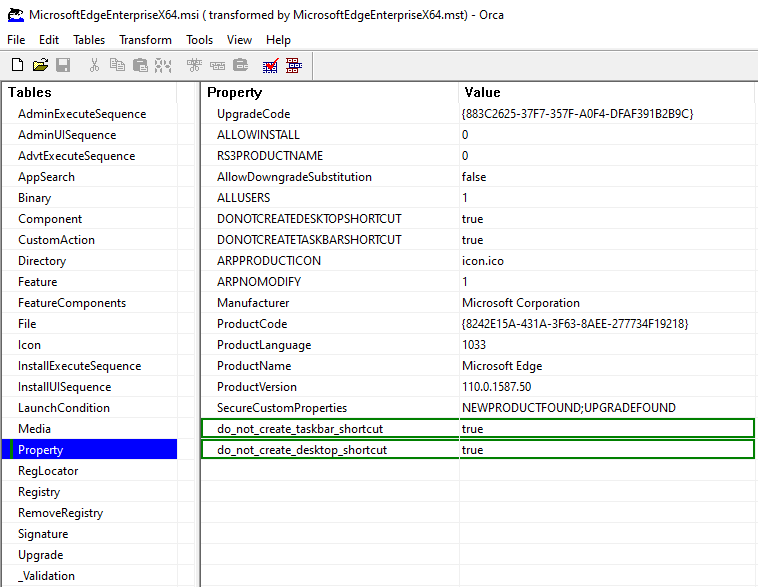Select the FeatureComponents table

pos(72,303)
